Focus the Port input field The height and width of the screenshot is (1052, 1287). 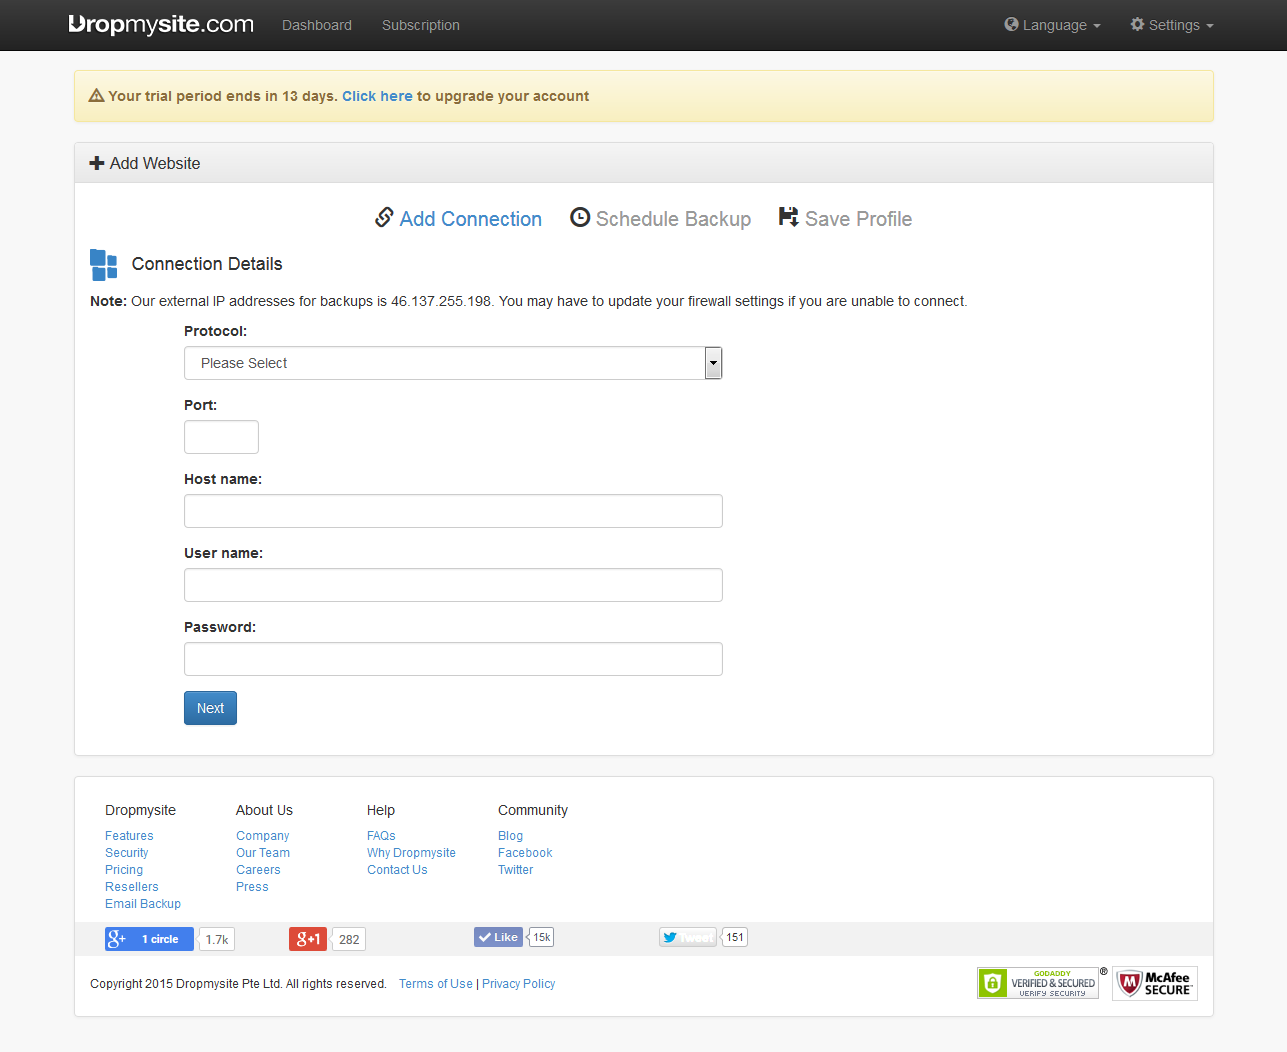[221, 437]
